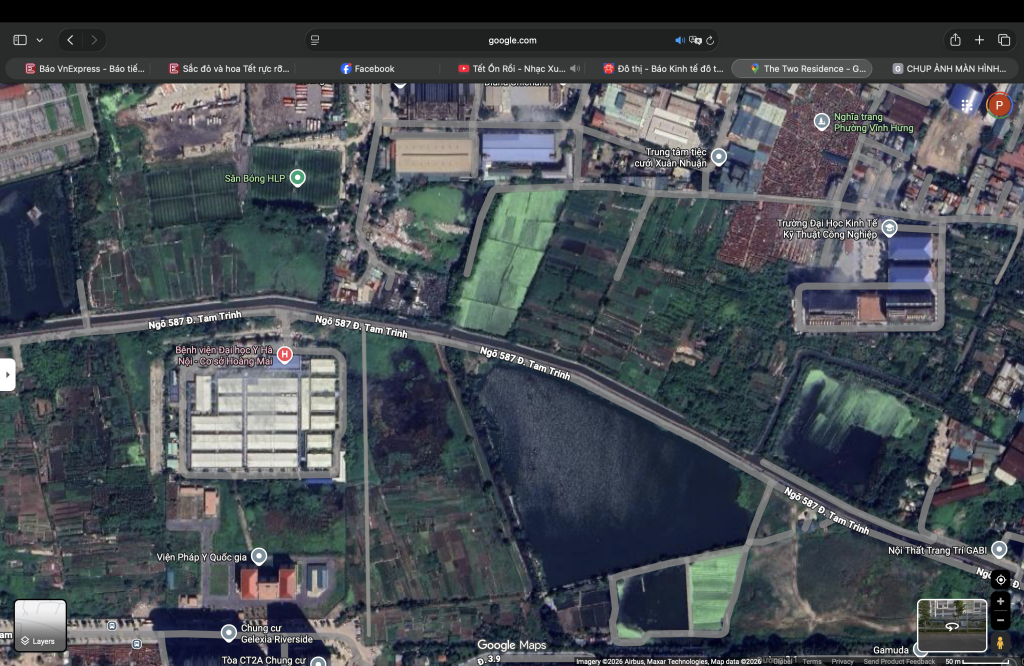Click the Gamuda place label
1024x666 pixels.
891,650
